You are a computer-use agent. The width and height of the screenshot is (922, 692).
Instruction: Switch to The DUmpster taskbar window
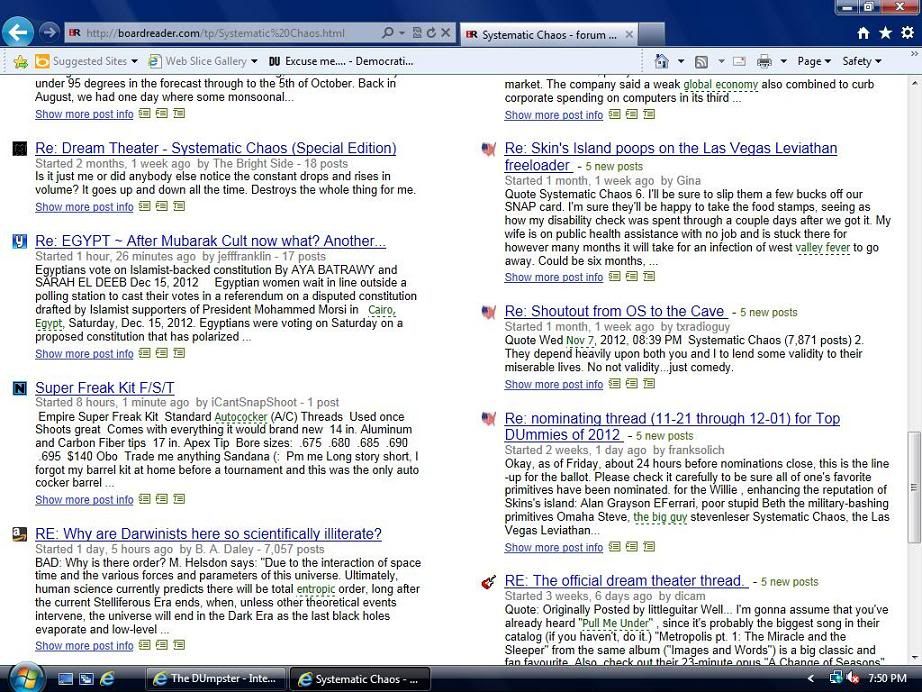tap(215, 678)
